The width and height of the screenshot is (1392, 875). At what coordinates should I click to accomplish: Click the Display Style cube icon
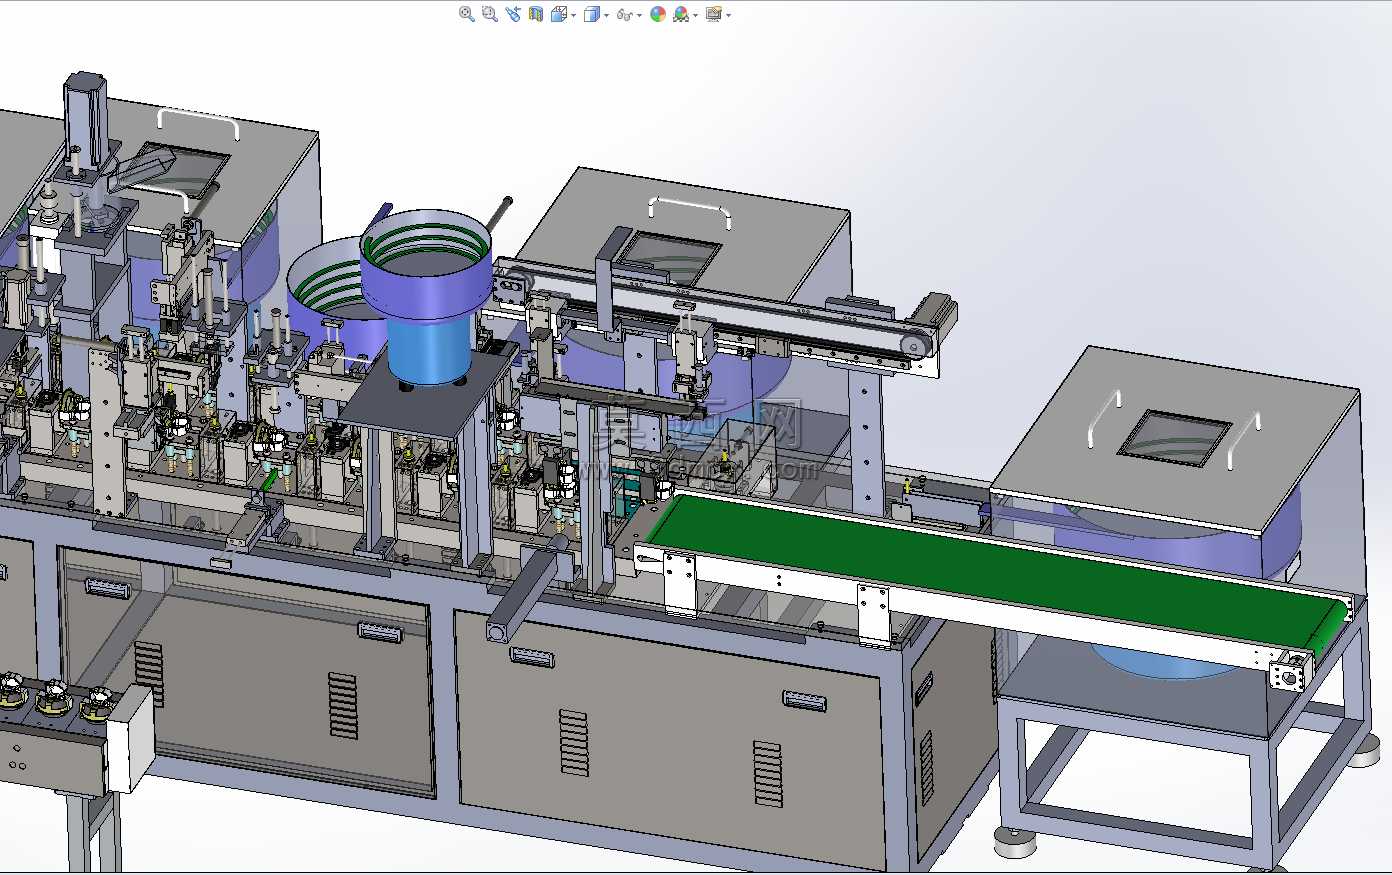592,14
